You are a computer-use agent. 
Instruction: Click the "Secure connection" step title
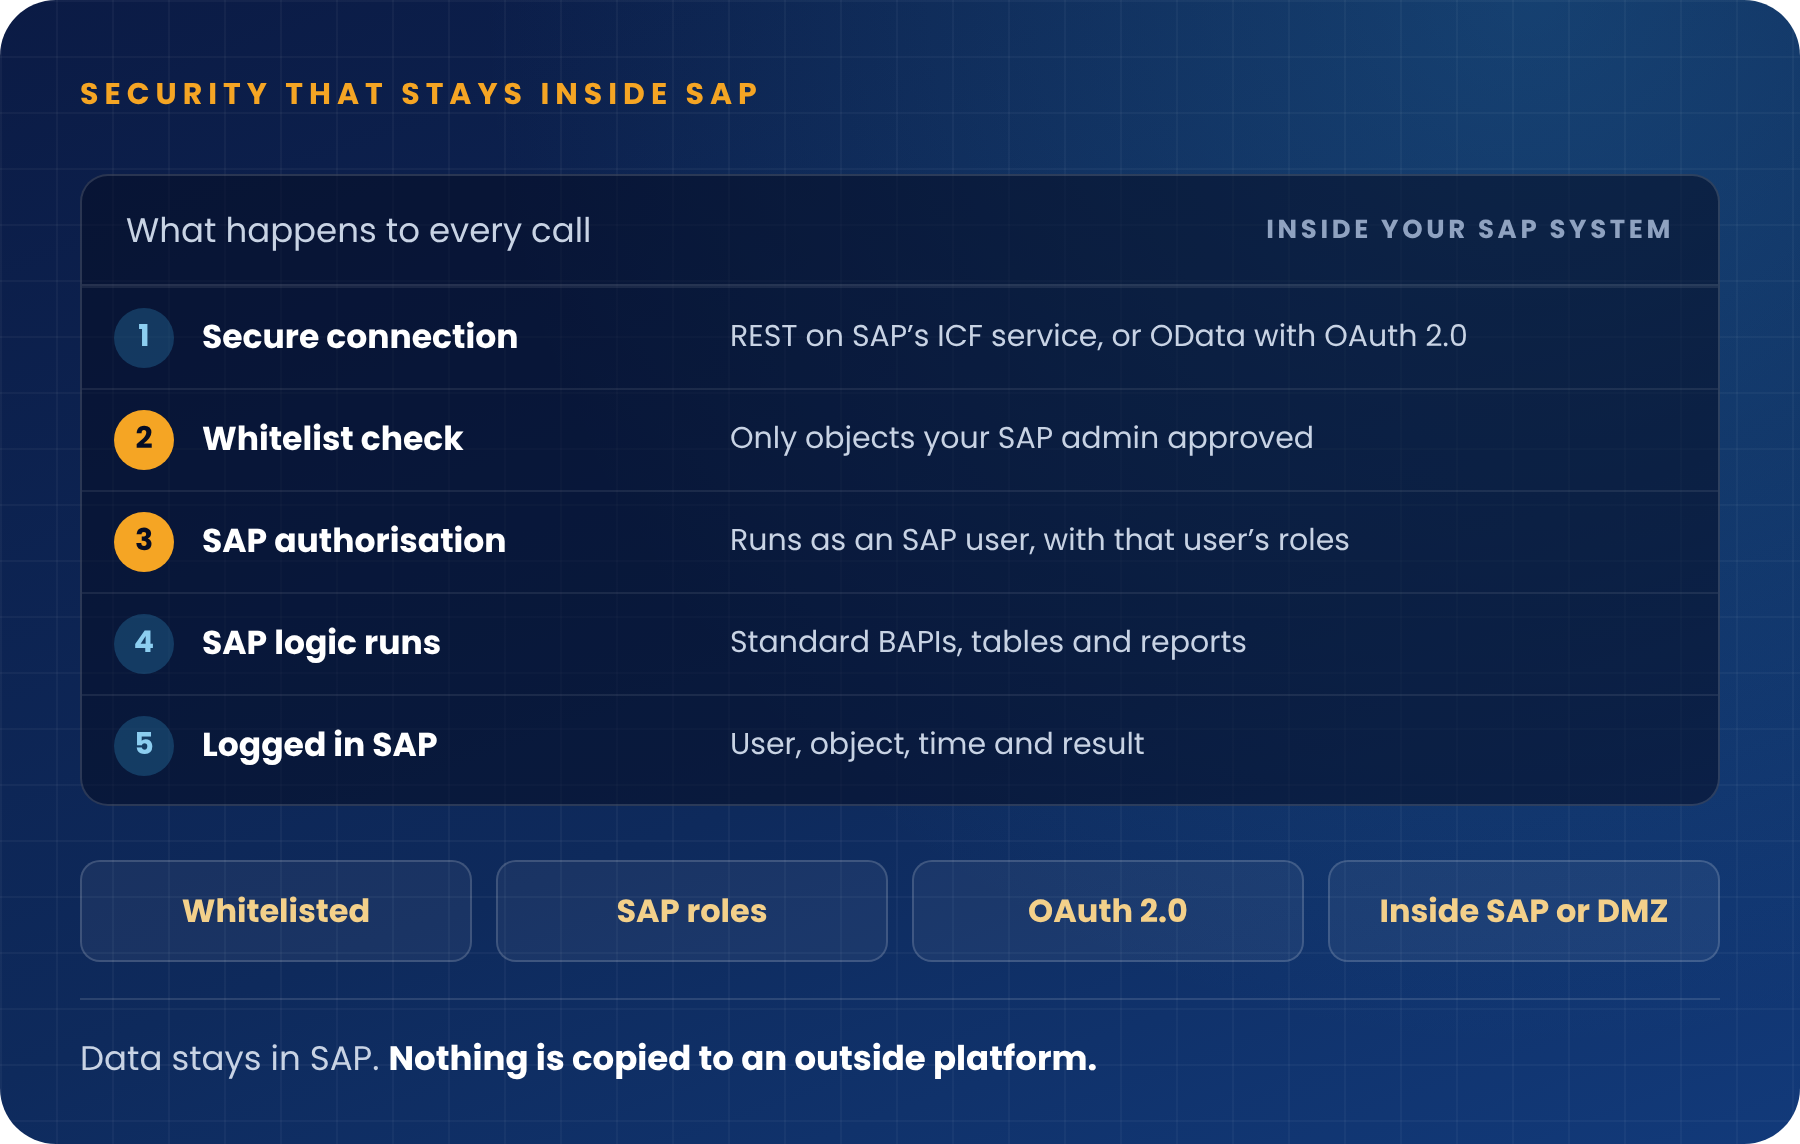click(x=360, y=337)
